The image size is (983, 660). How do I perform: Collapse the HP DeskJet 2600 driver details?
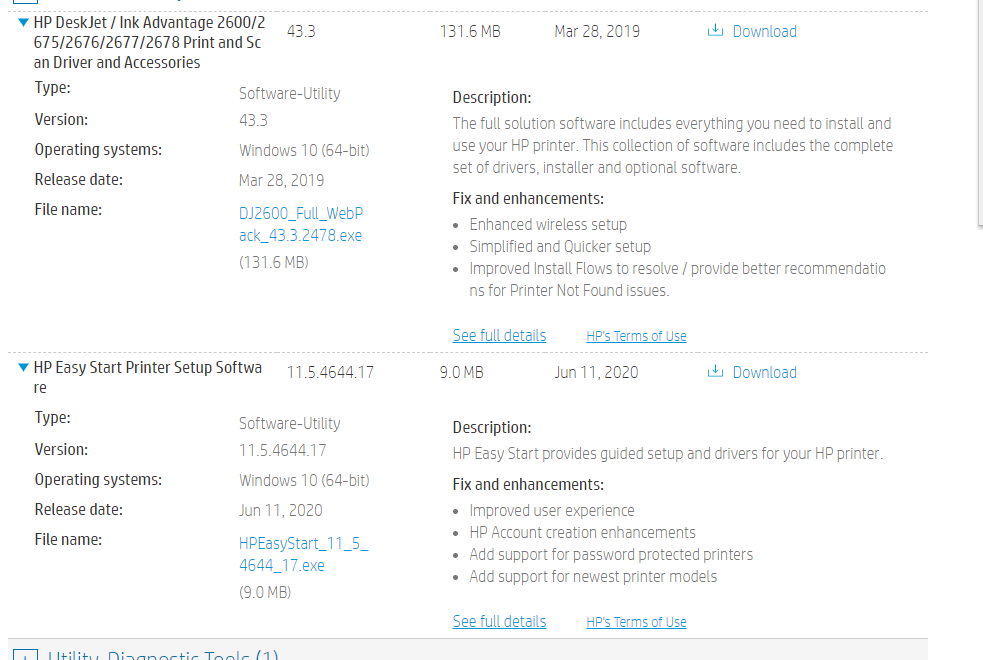(24, 22)
